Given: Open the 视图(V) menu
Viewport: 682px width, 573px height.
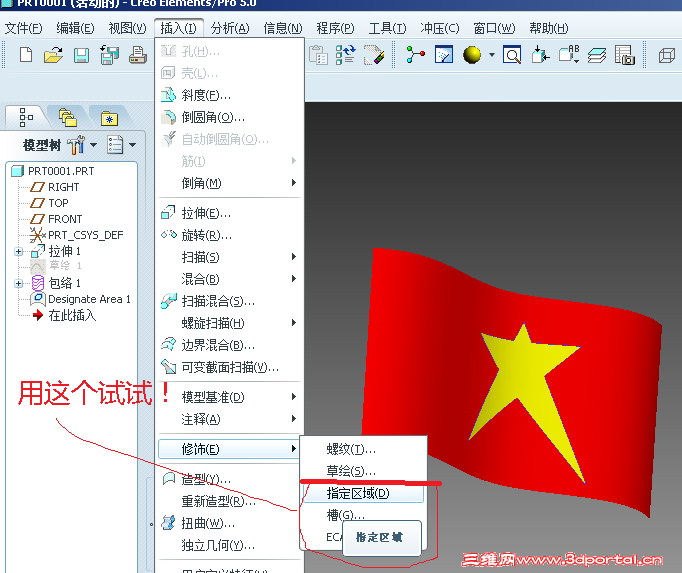Looking at the screenshot, I should tap(127, 28).
